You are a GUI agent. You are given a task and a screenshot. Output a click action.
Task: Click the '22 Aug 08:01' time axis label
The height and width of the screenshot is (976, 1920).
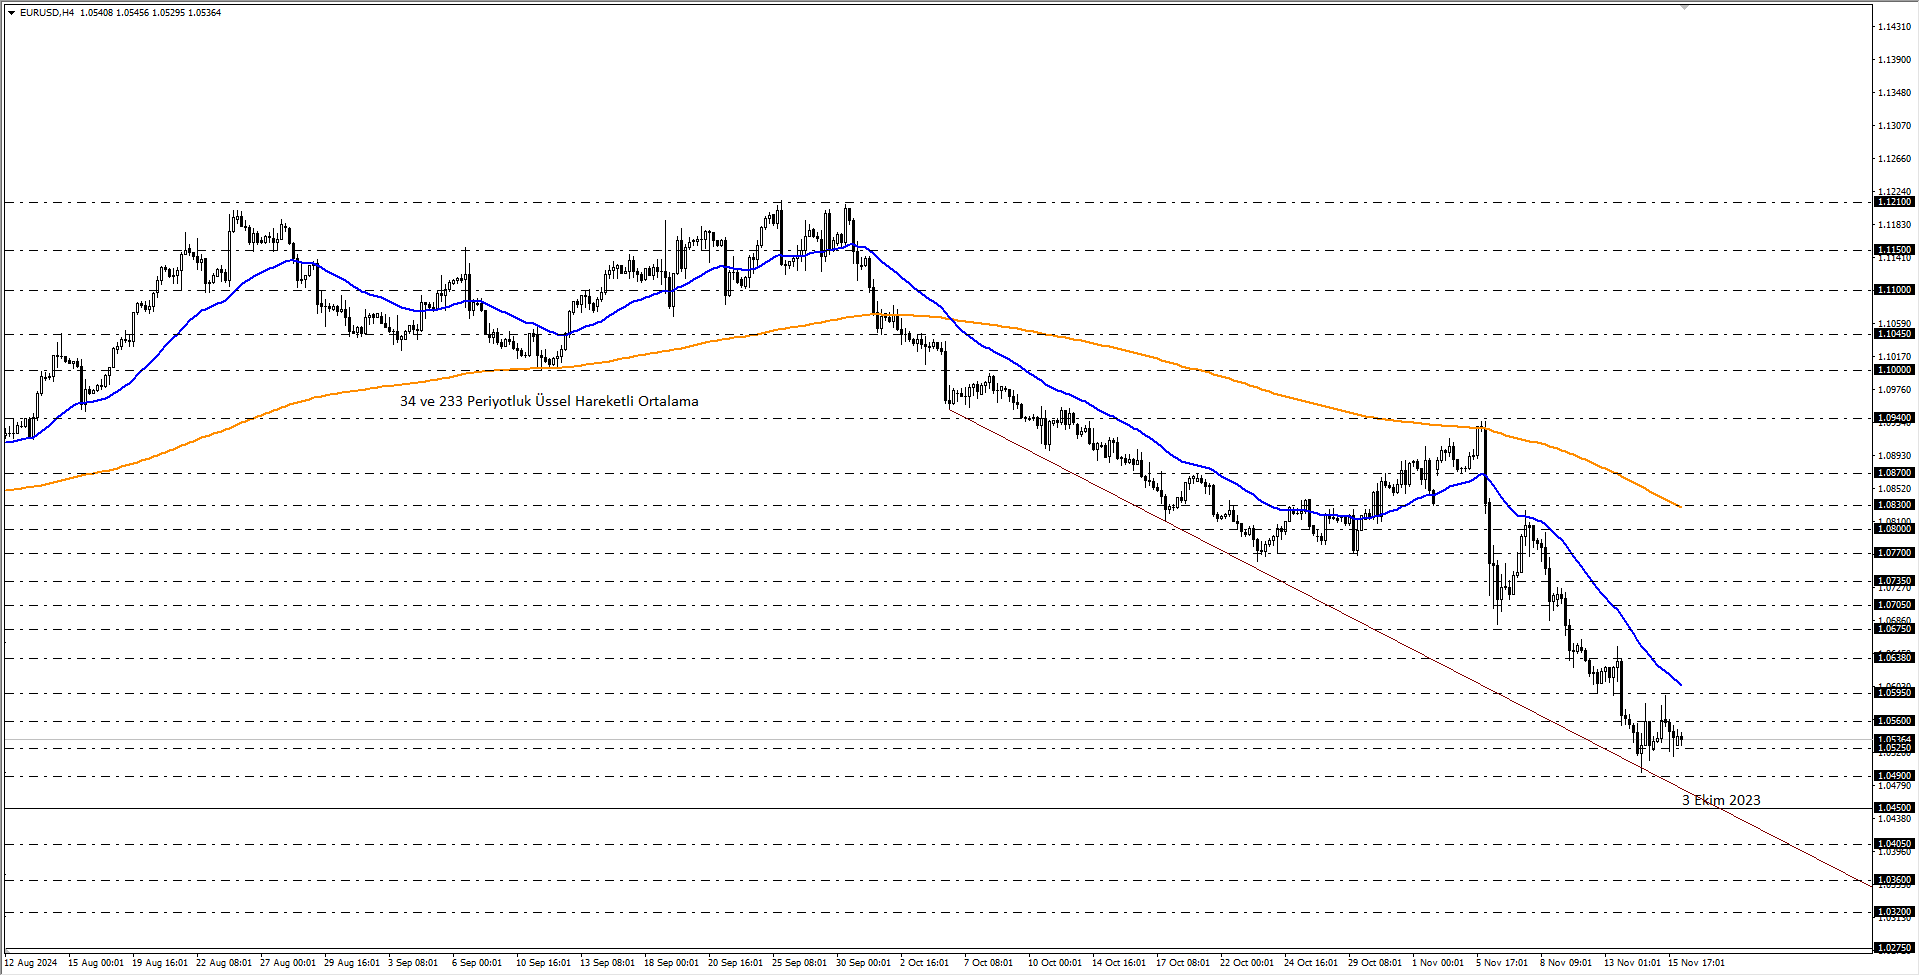point(224,963)
